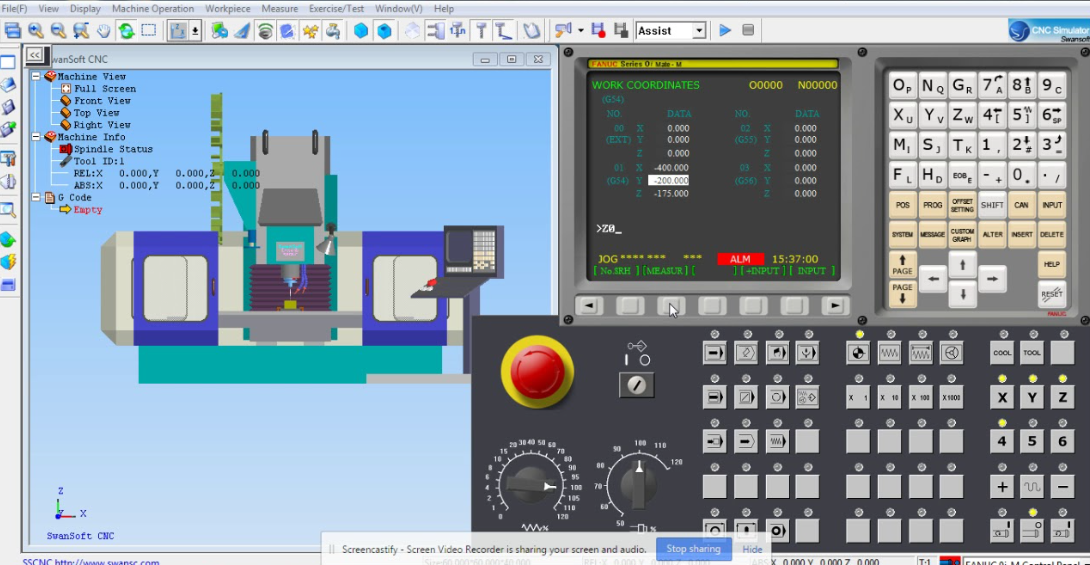Select the X 100 increment button

920,398
